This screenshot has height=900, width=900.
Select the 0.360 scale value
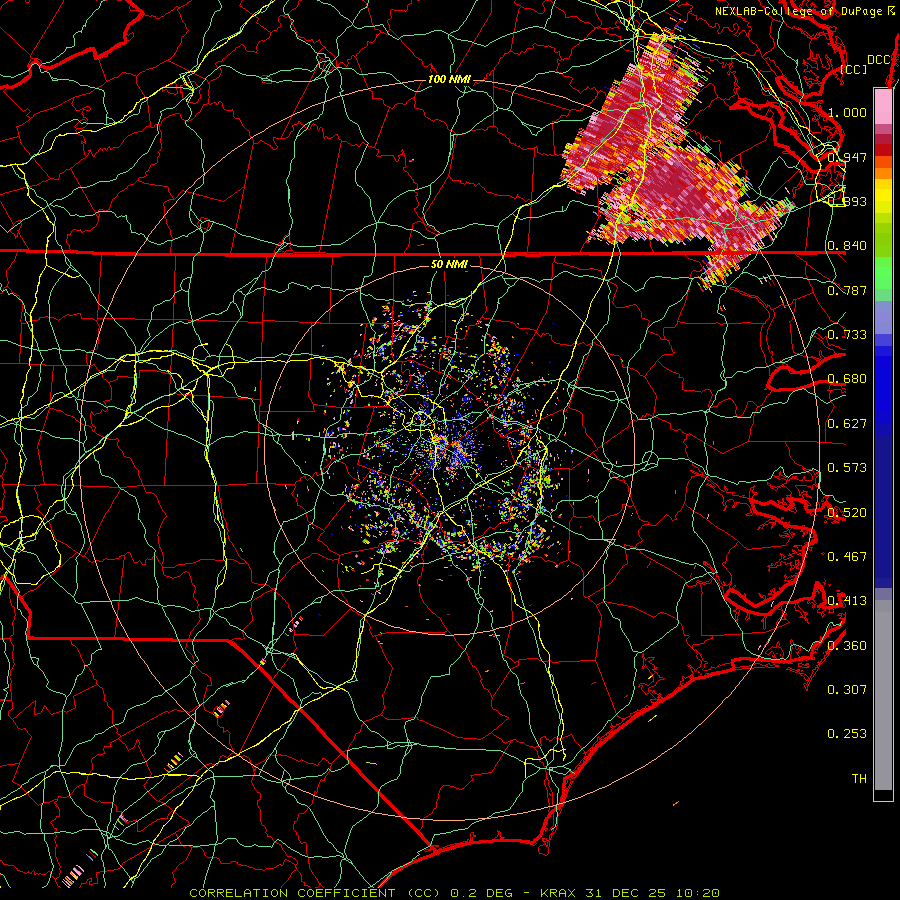[x=847, y=646]
